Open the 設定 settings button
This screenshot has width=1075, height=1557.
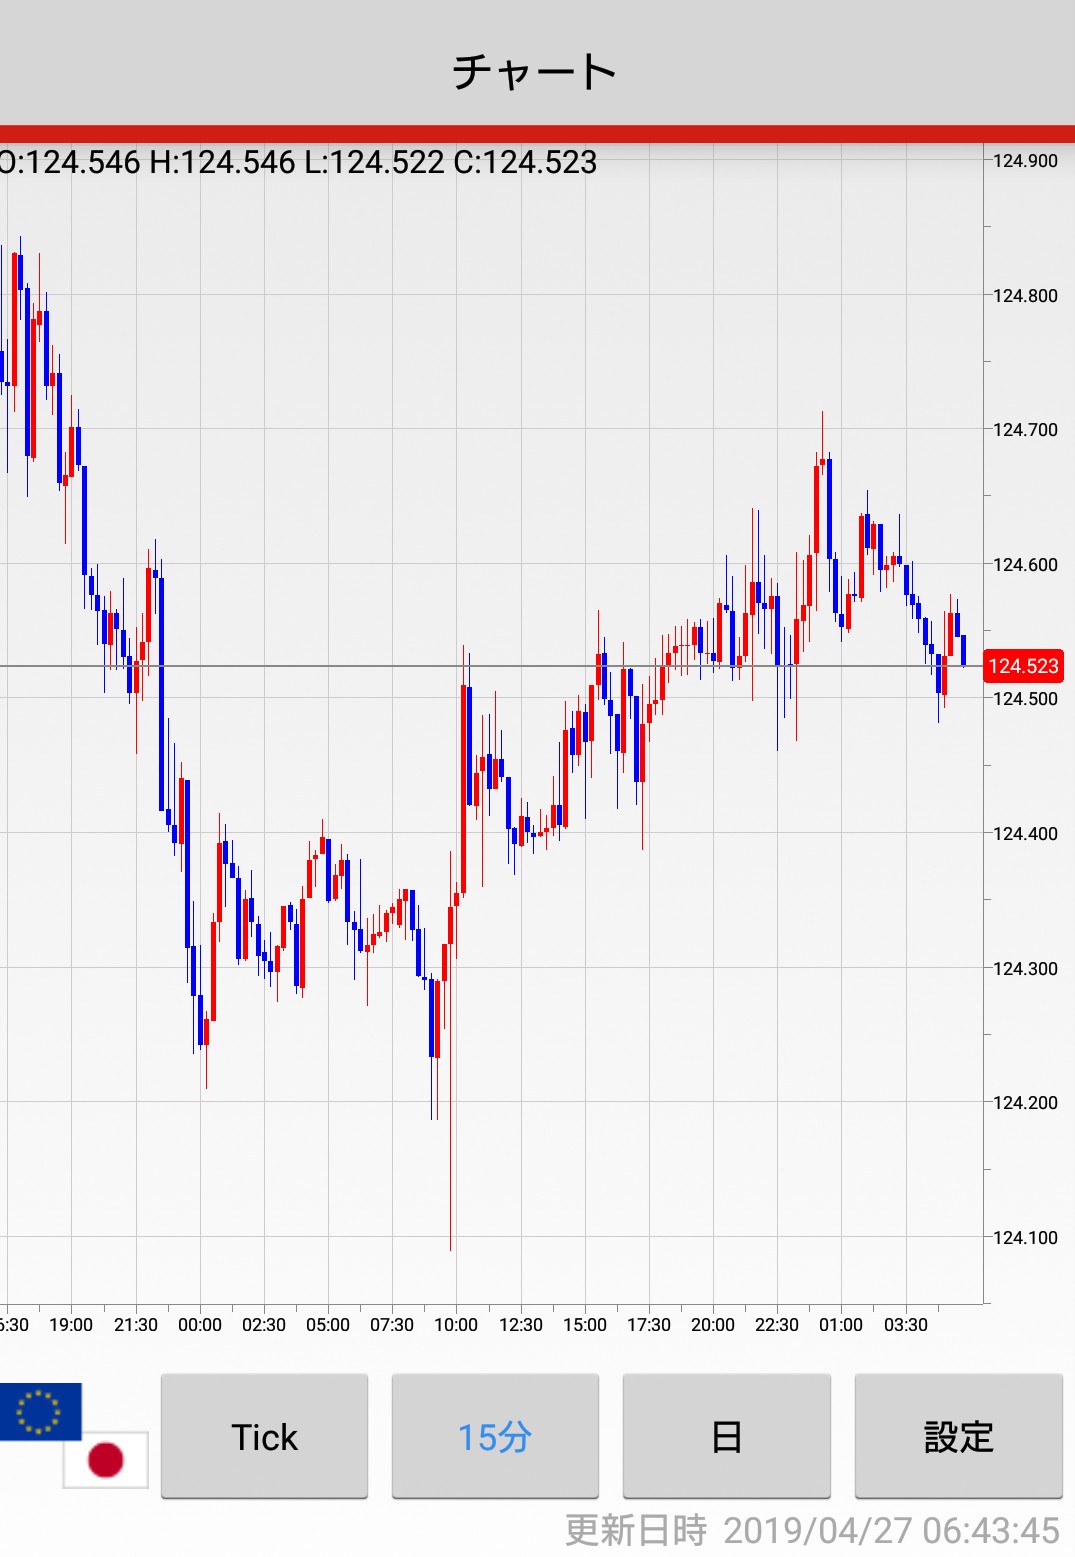point(958,1436)
